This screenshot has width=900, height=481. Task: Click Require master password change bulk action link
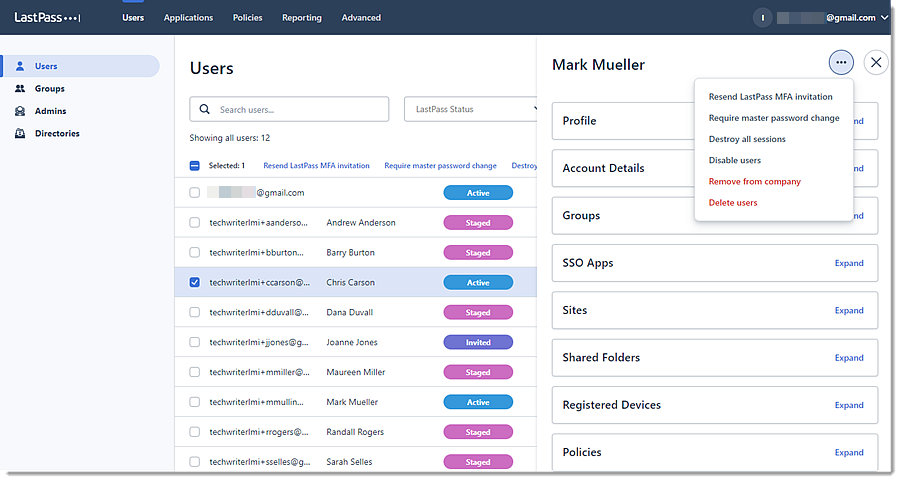440,166
